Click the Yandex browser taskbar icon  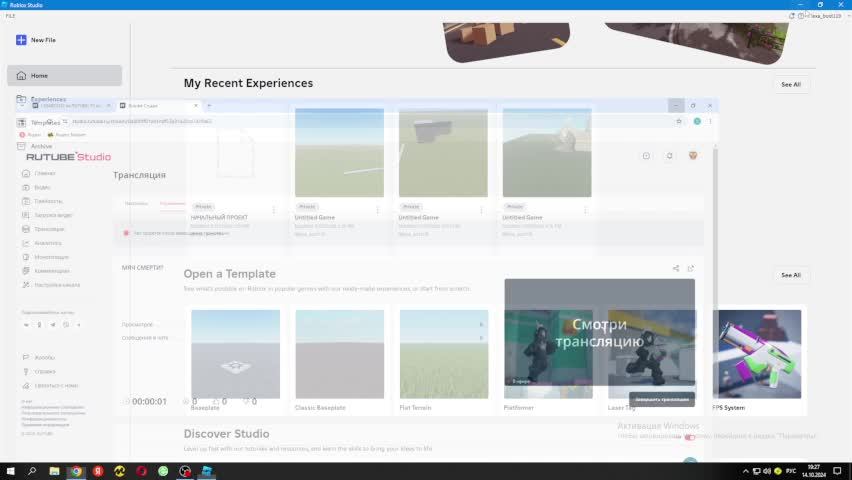pyautogui.click(x=98, y=471)
